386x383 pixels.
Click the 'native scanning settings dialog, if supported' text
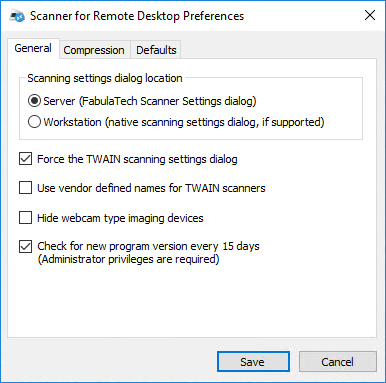click(215, 122)
